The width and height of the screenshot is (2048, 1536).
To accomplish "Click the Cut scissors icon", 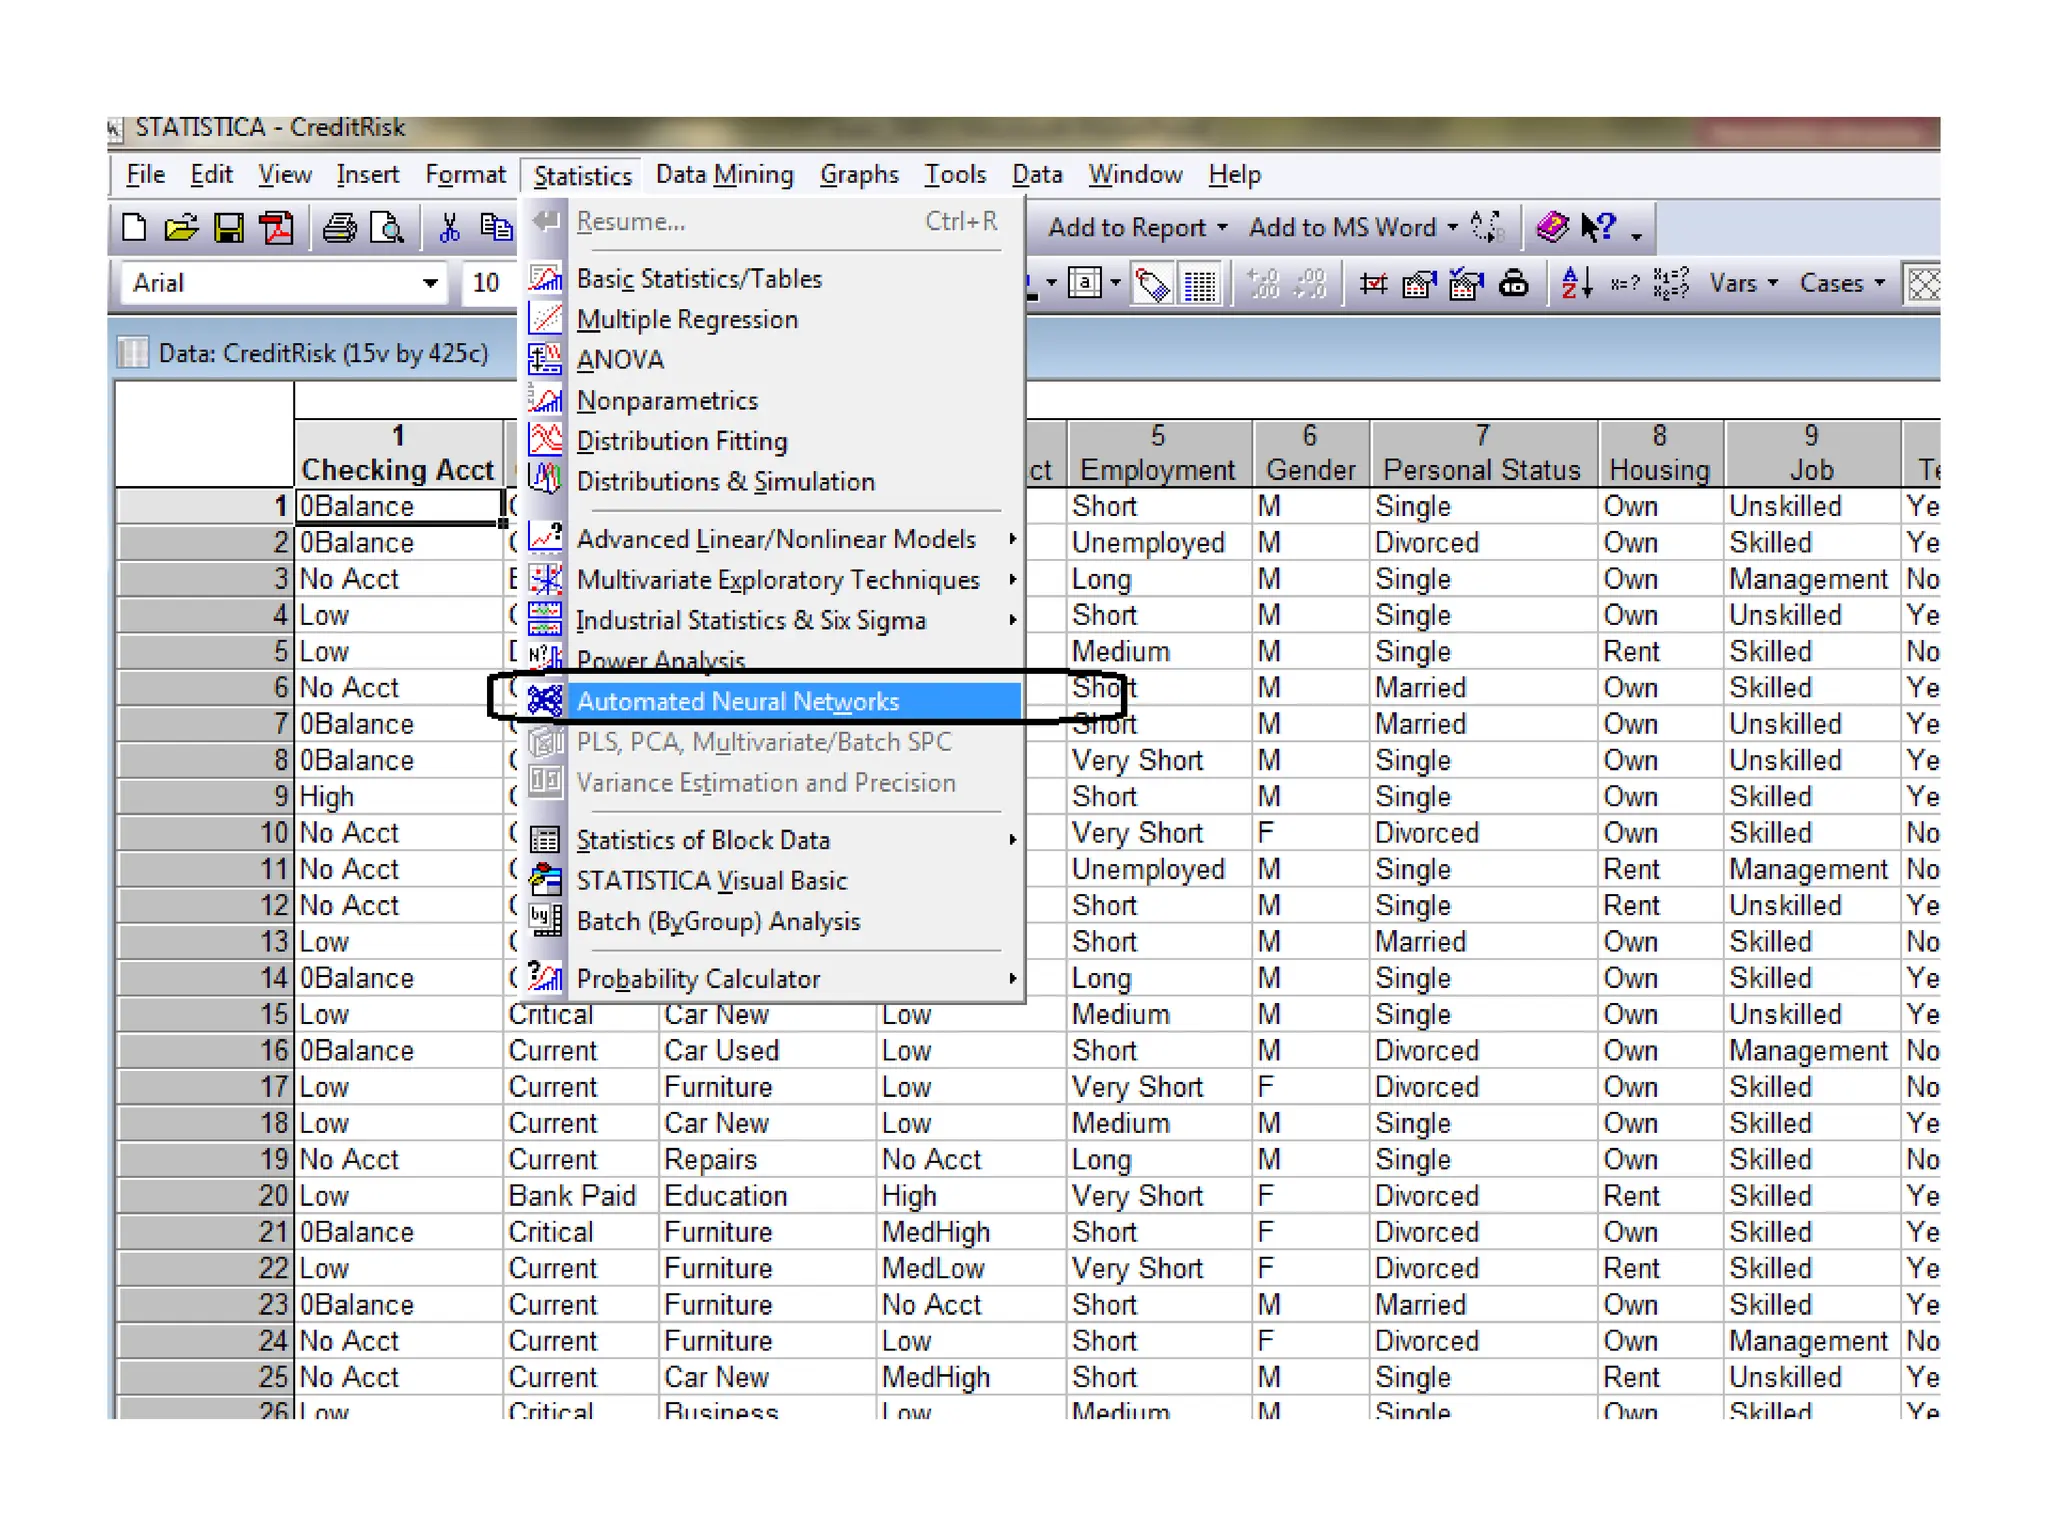I will pos(449,229).
